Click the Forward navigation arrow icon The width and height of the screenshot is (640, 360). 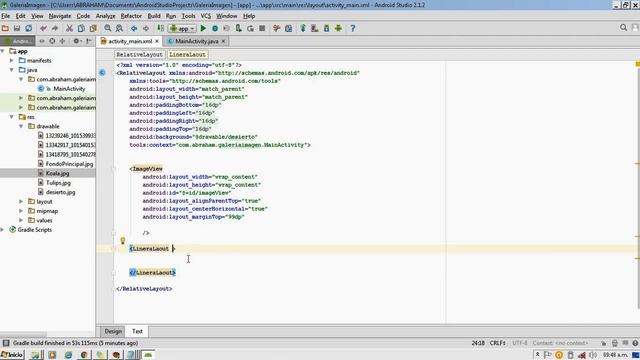(146, 28)
